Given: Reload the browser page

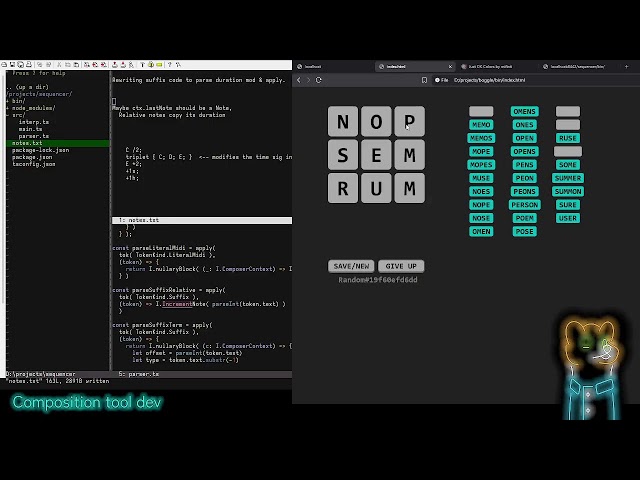Looking at the screenshot, I should [x=319, y=80].
